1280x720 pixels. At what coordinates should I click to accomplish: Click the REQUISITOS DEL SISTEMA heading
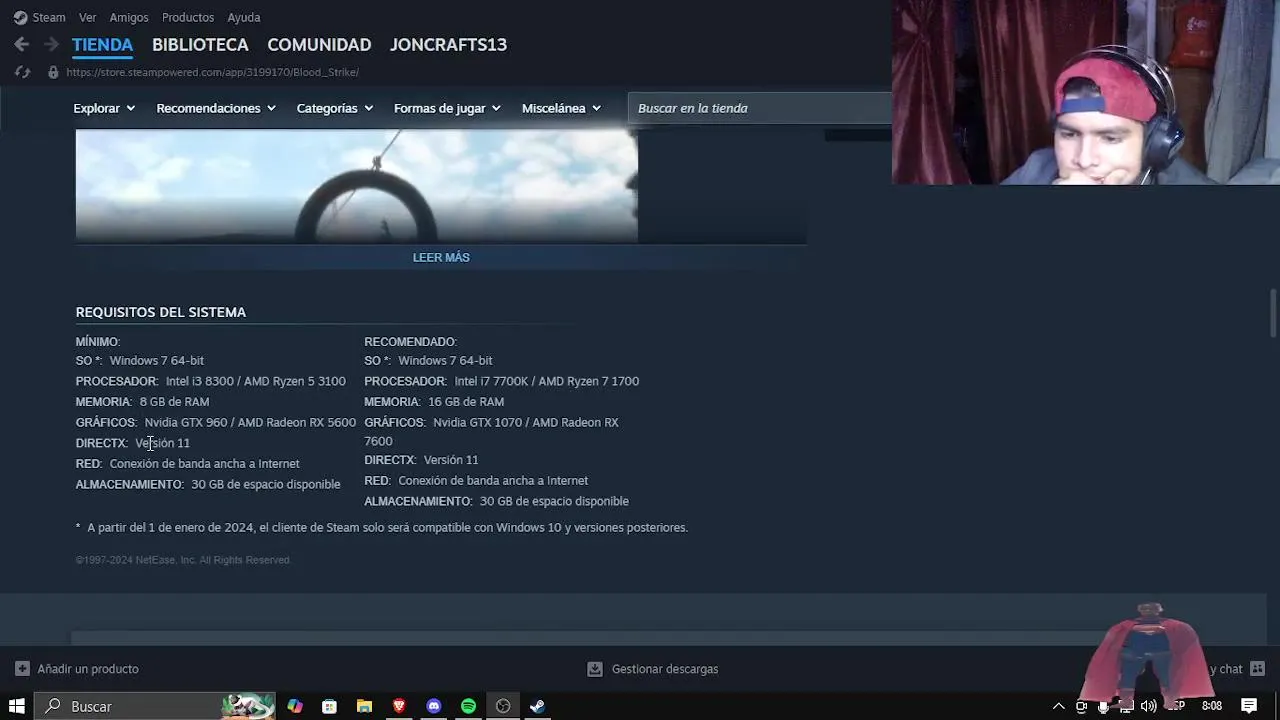161,312
